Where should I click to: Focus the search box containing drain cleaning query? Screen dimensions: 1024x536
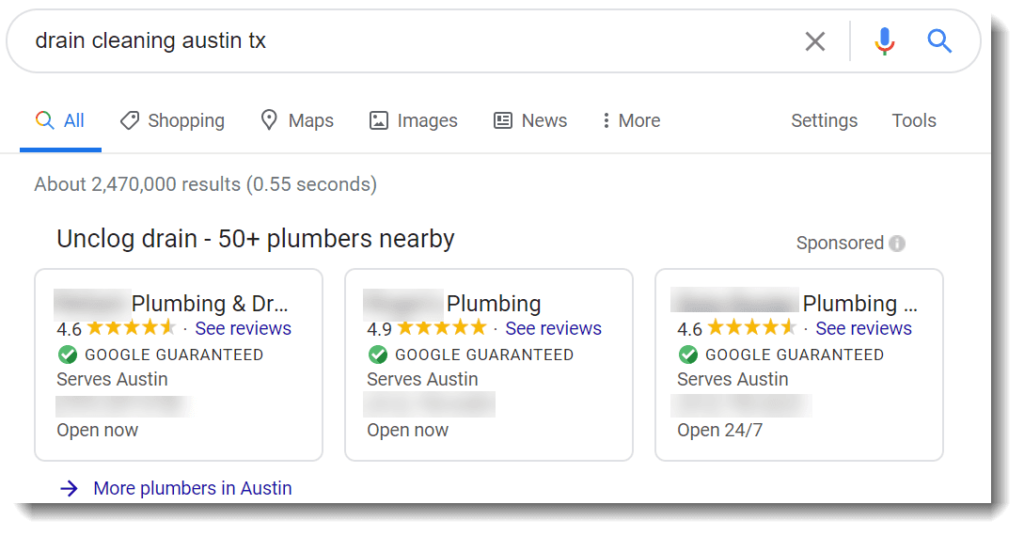(400, 41)
